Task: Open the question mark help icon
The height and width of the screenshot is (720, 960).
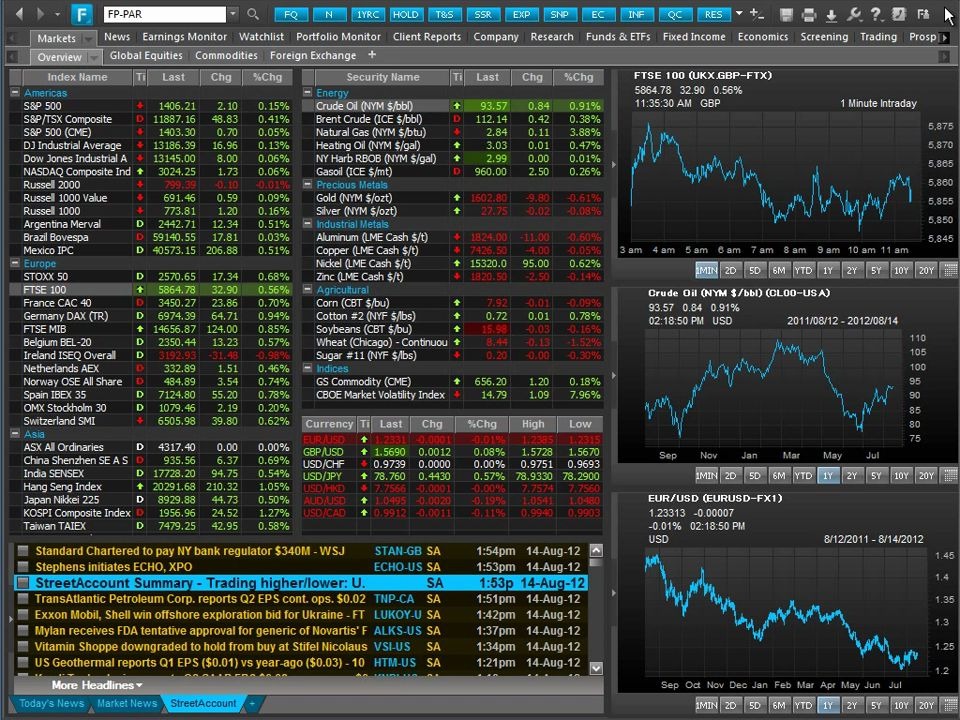Action: coord(876,15)
